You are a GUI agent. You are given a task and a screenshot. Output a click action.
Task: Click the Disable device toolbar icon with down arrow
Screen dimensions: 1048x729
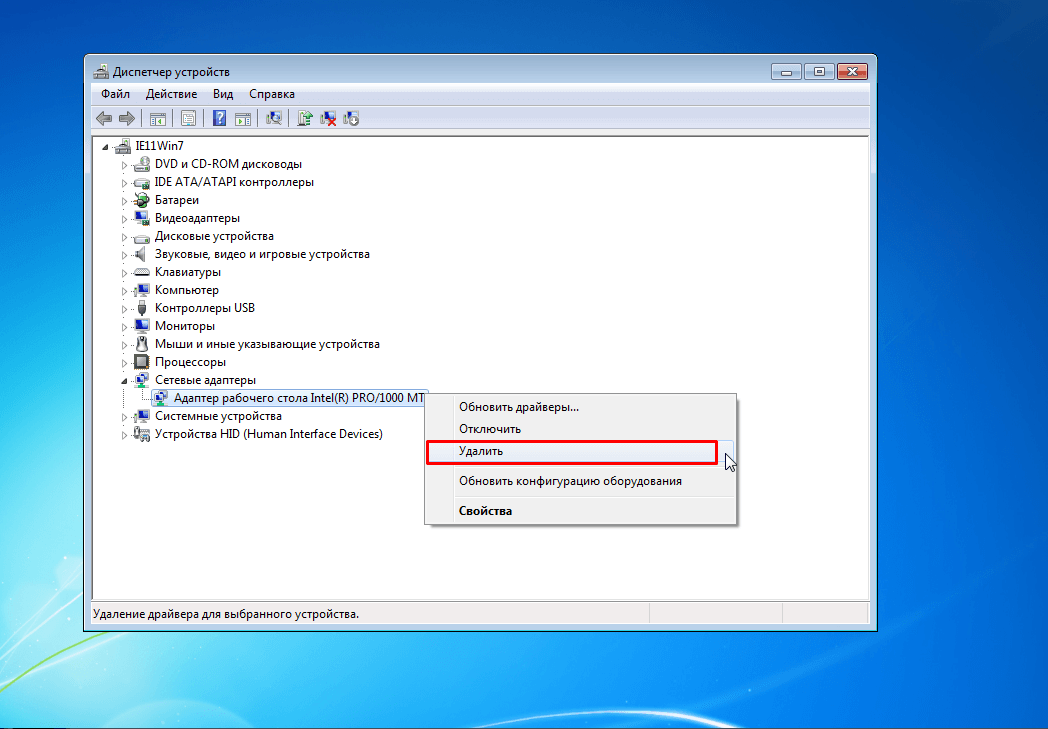[x=352, y=119]
